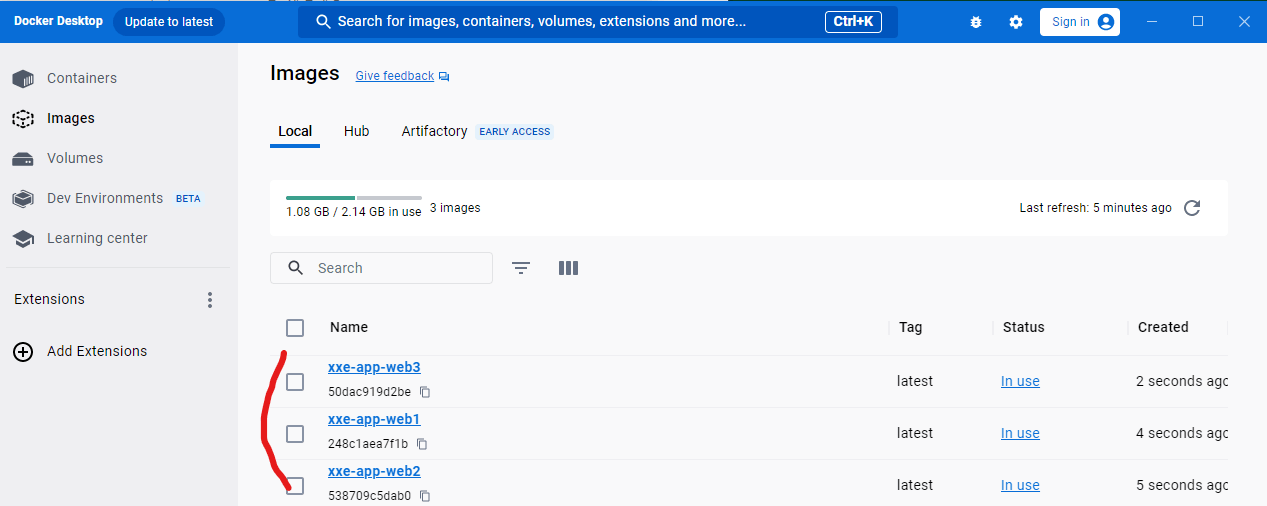The width and height of the screenshot is (1267, 506).
Task: Click the EARLY ACCESS badge
Action: (x=515, y=131)
